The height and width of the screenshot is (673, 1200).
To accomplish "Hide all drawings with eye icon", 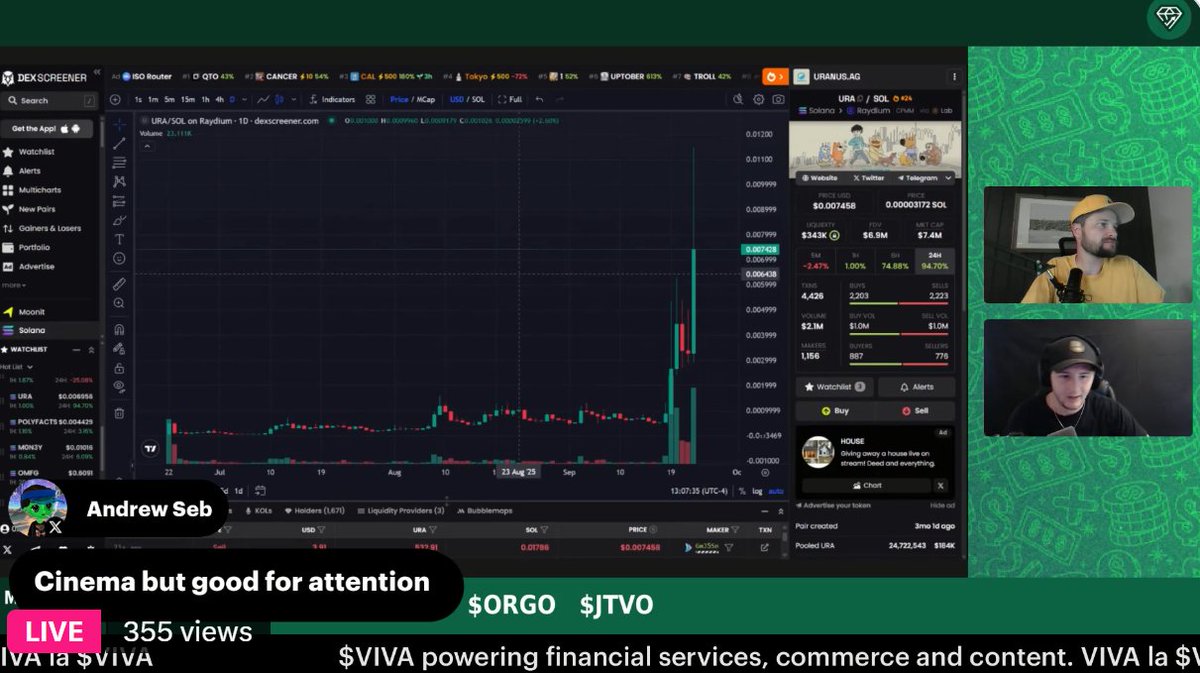I will pos(119,386).
